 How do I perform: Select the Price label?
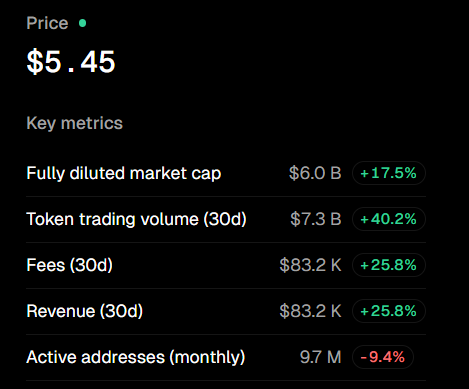(x=47, y=23)
